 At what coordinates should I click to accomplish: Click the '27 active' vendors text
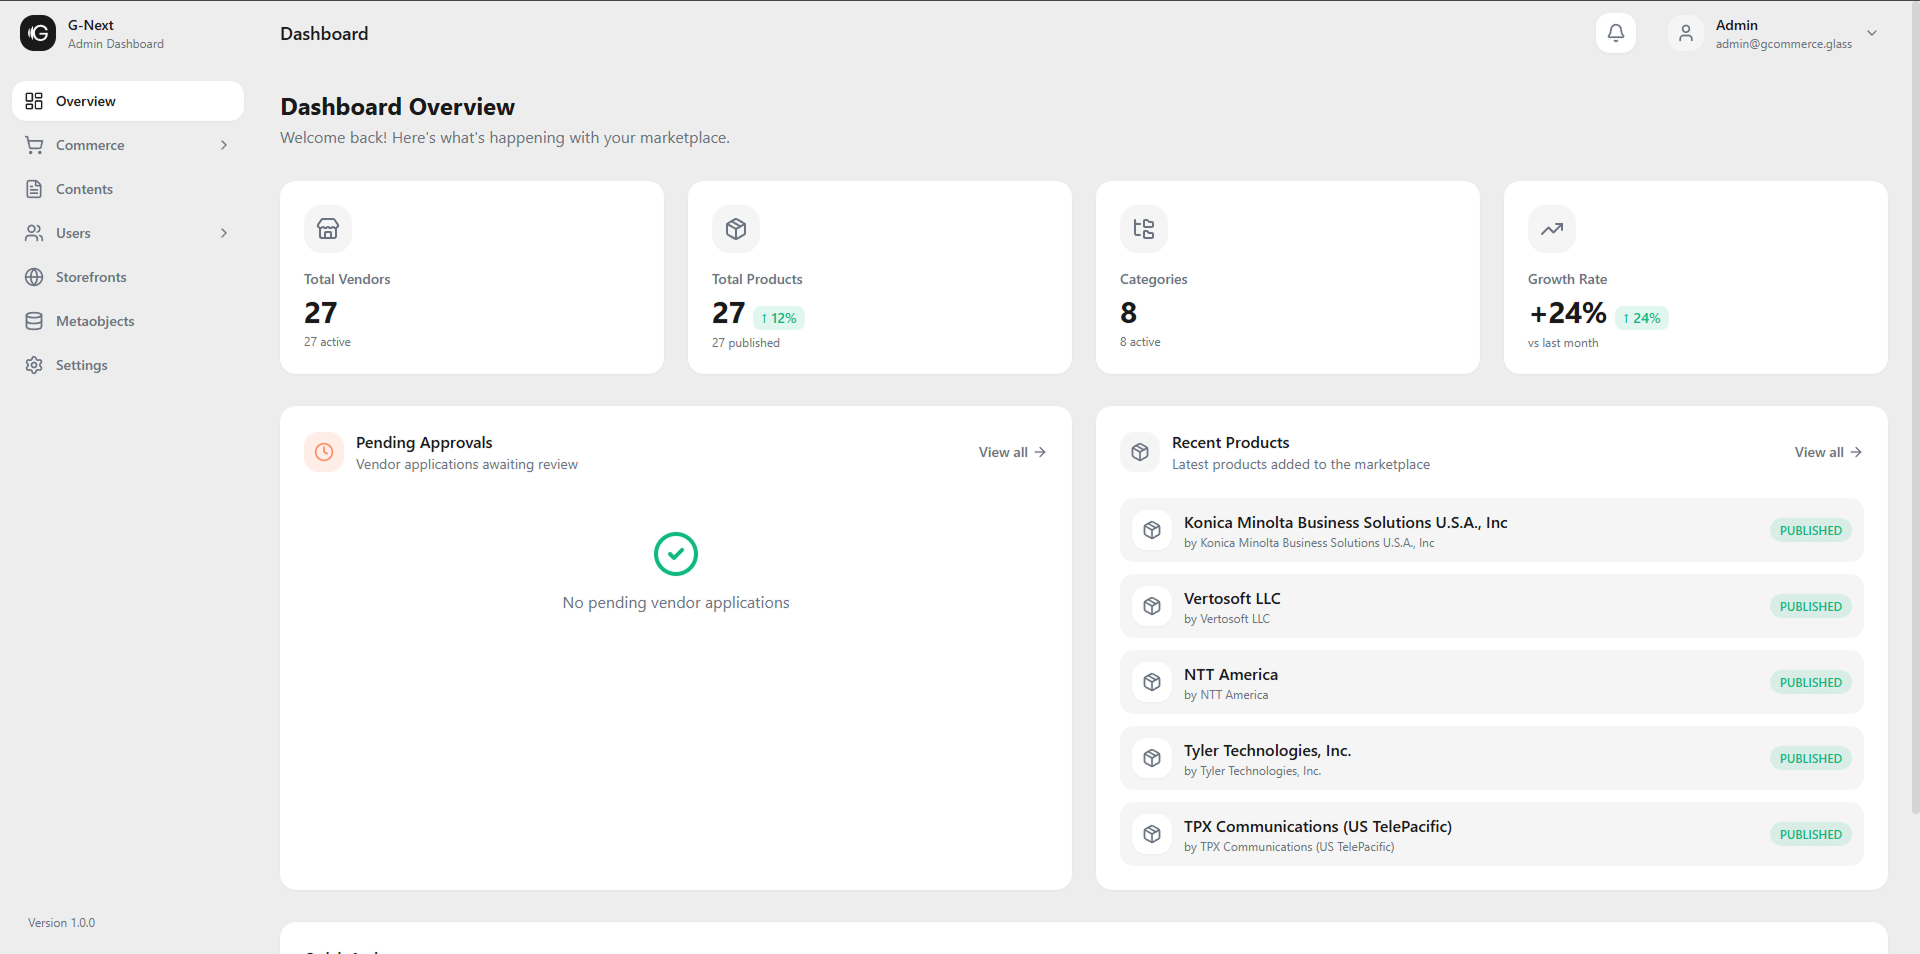click(327, 342)
